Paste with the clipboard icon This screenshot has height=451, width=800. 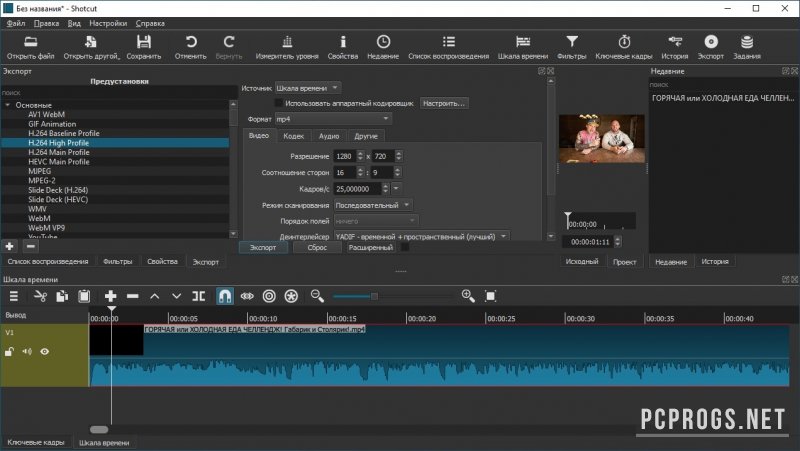point(84,296)
